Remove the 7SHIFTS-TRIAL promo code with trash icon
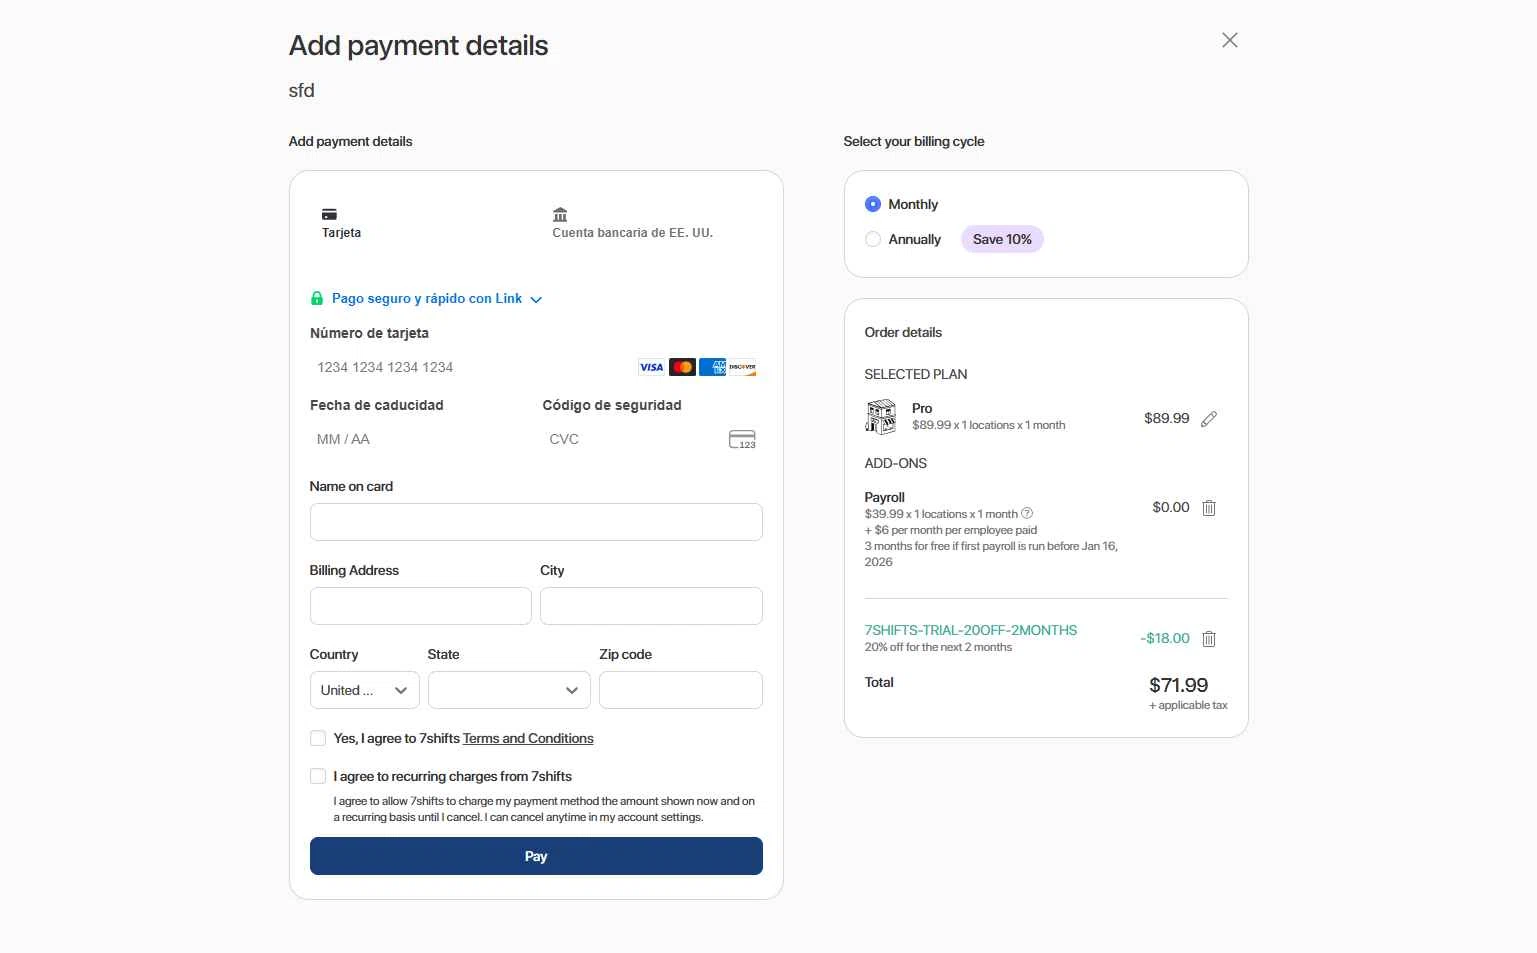This screenshot has width=1537, height=953. point(1209,638)
